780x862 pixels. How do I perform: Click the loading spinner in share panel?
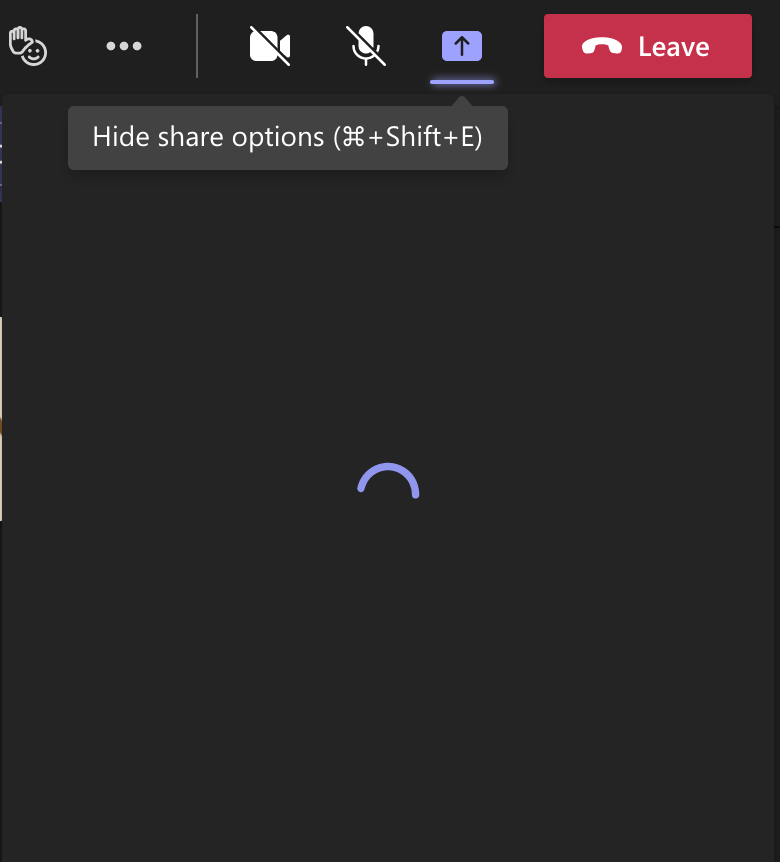[388, 481]
